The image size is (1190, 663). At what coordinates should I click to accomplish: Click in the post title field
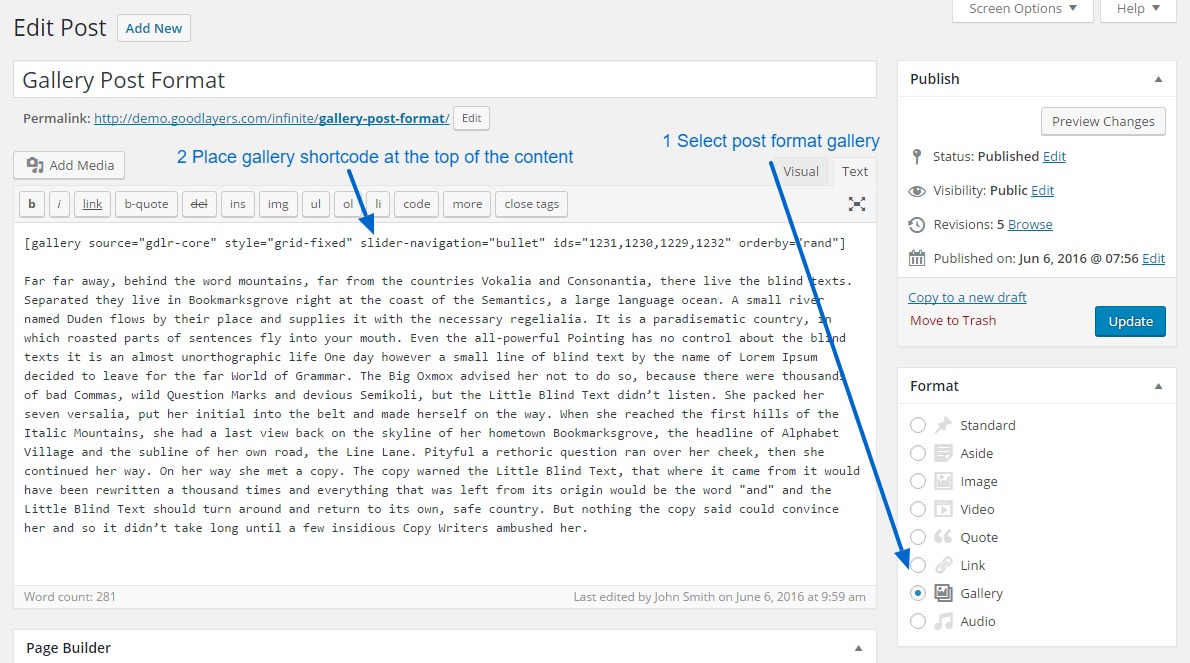coord(444,80)
